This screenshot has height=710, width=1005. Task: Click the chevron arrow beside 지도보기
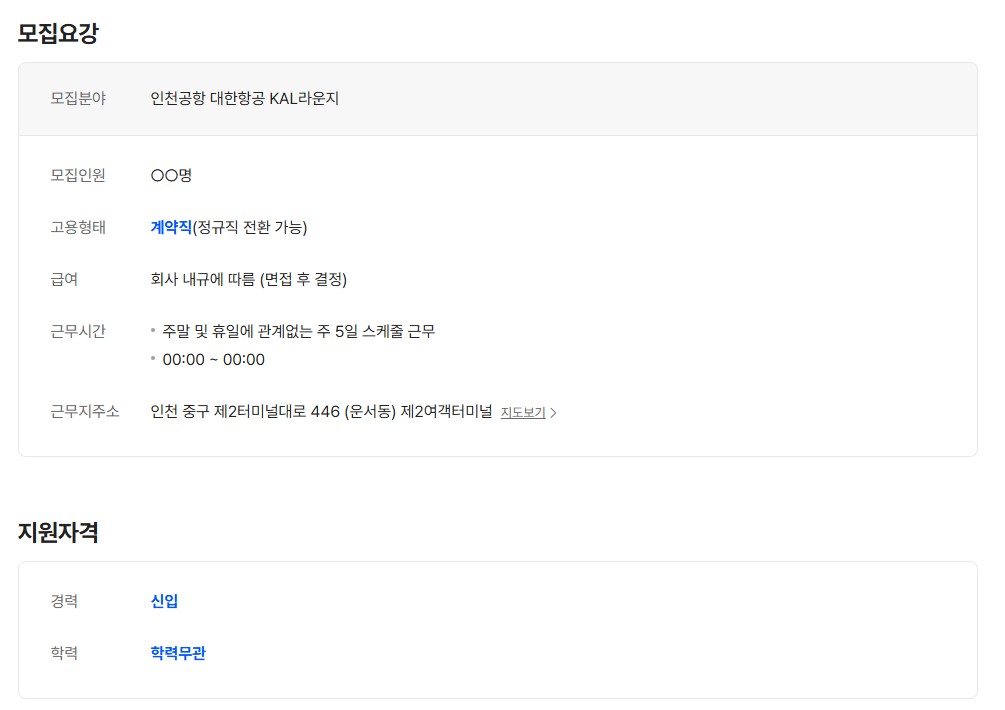(554, 412)
